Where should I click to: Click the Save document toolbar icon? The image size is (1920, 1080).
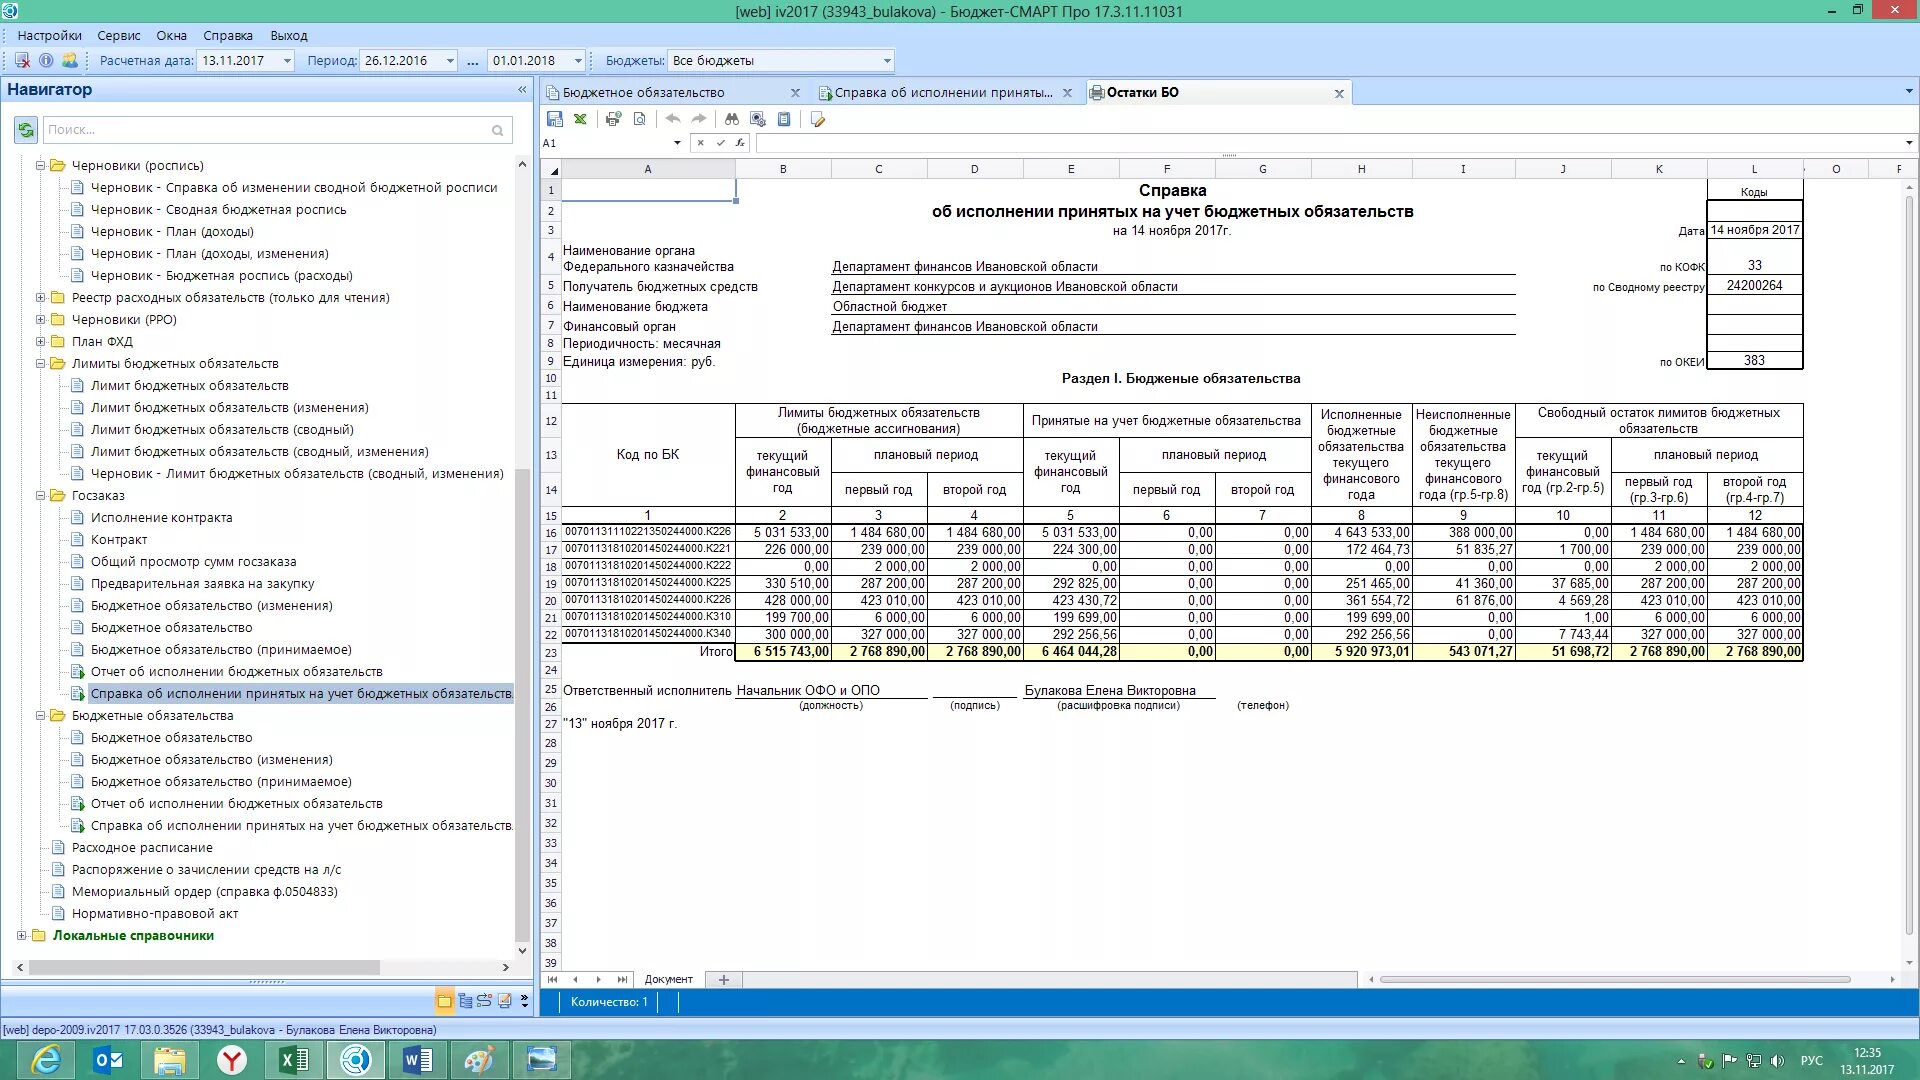[x=555, y=119]
